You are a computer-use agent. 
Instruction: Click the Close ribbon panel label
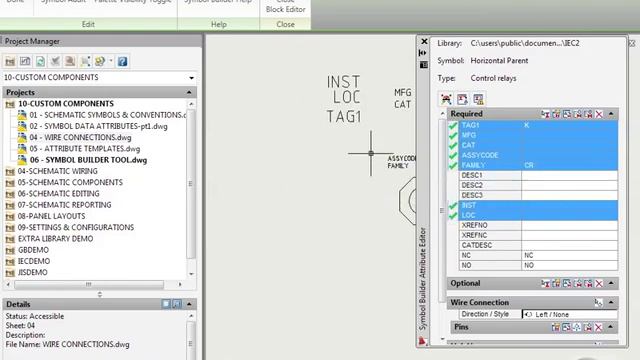point(285,24)
